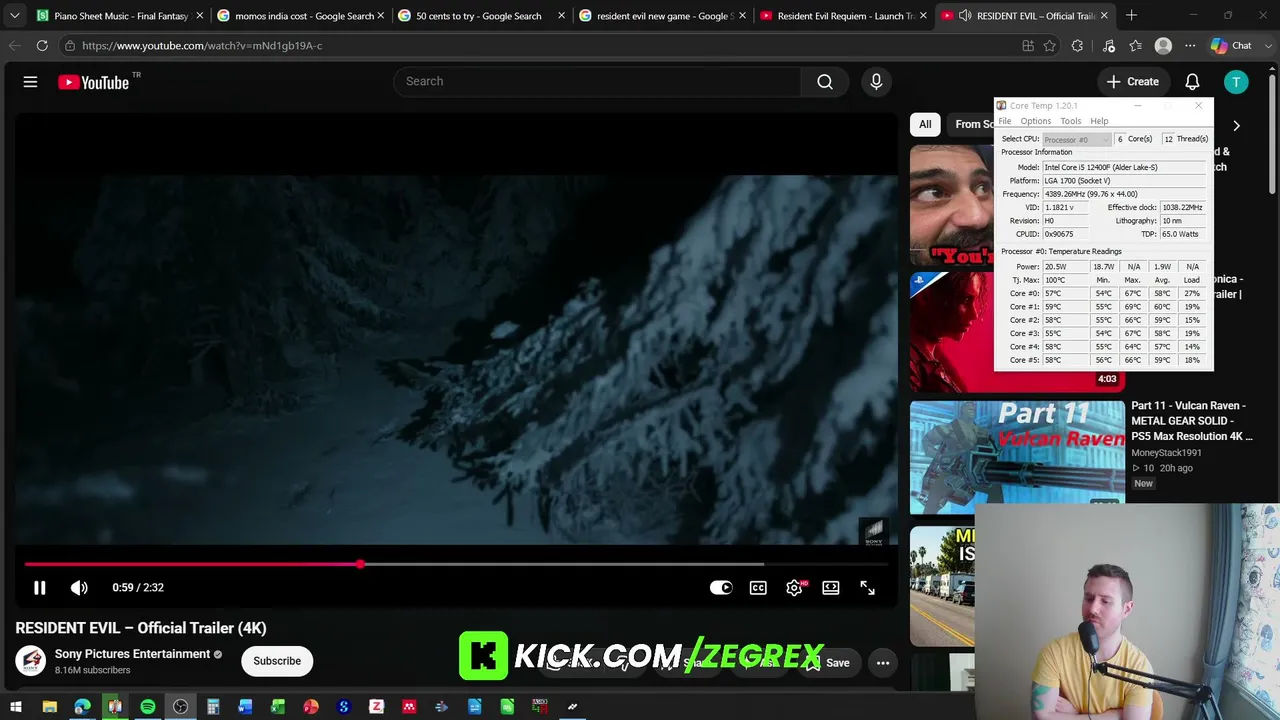Open PowerPoint from the taskbar
Viewport: 1280px width, 720px height.
(x=311, y=708)
